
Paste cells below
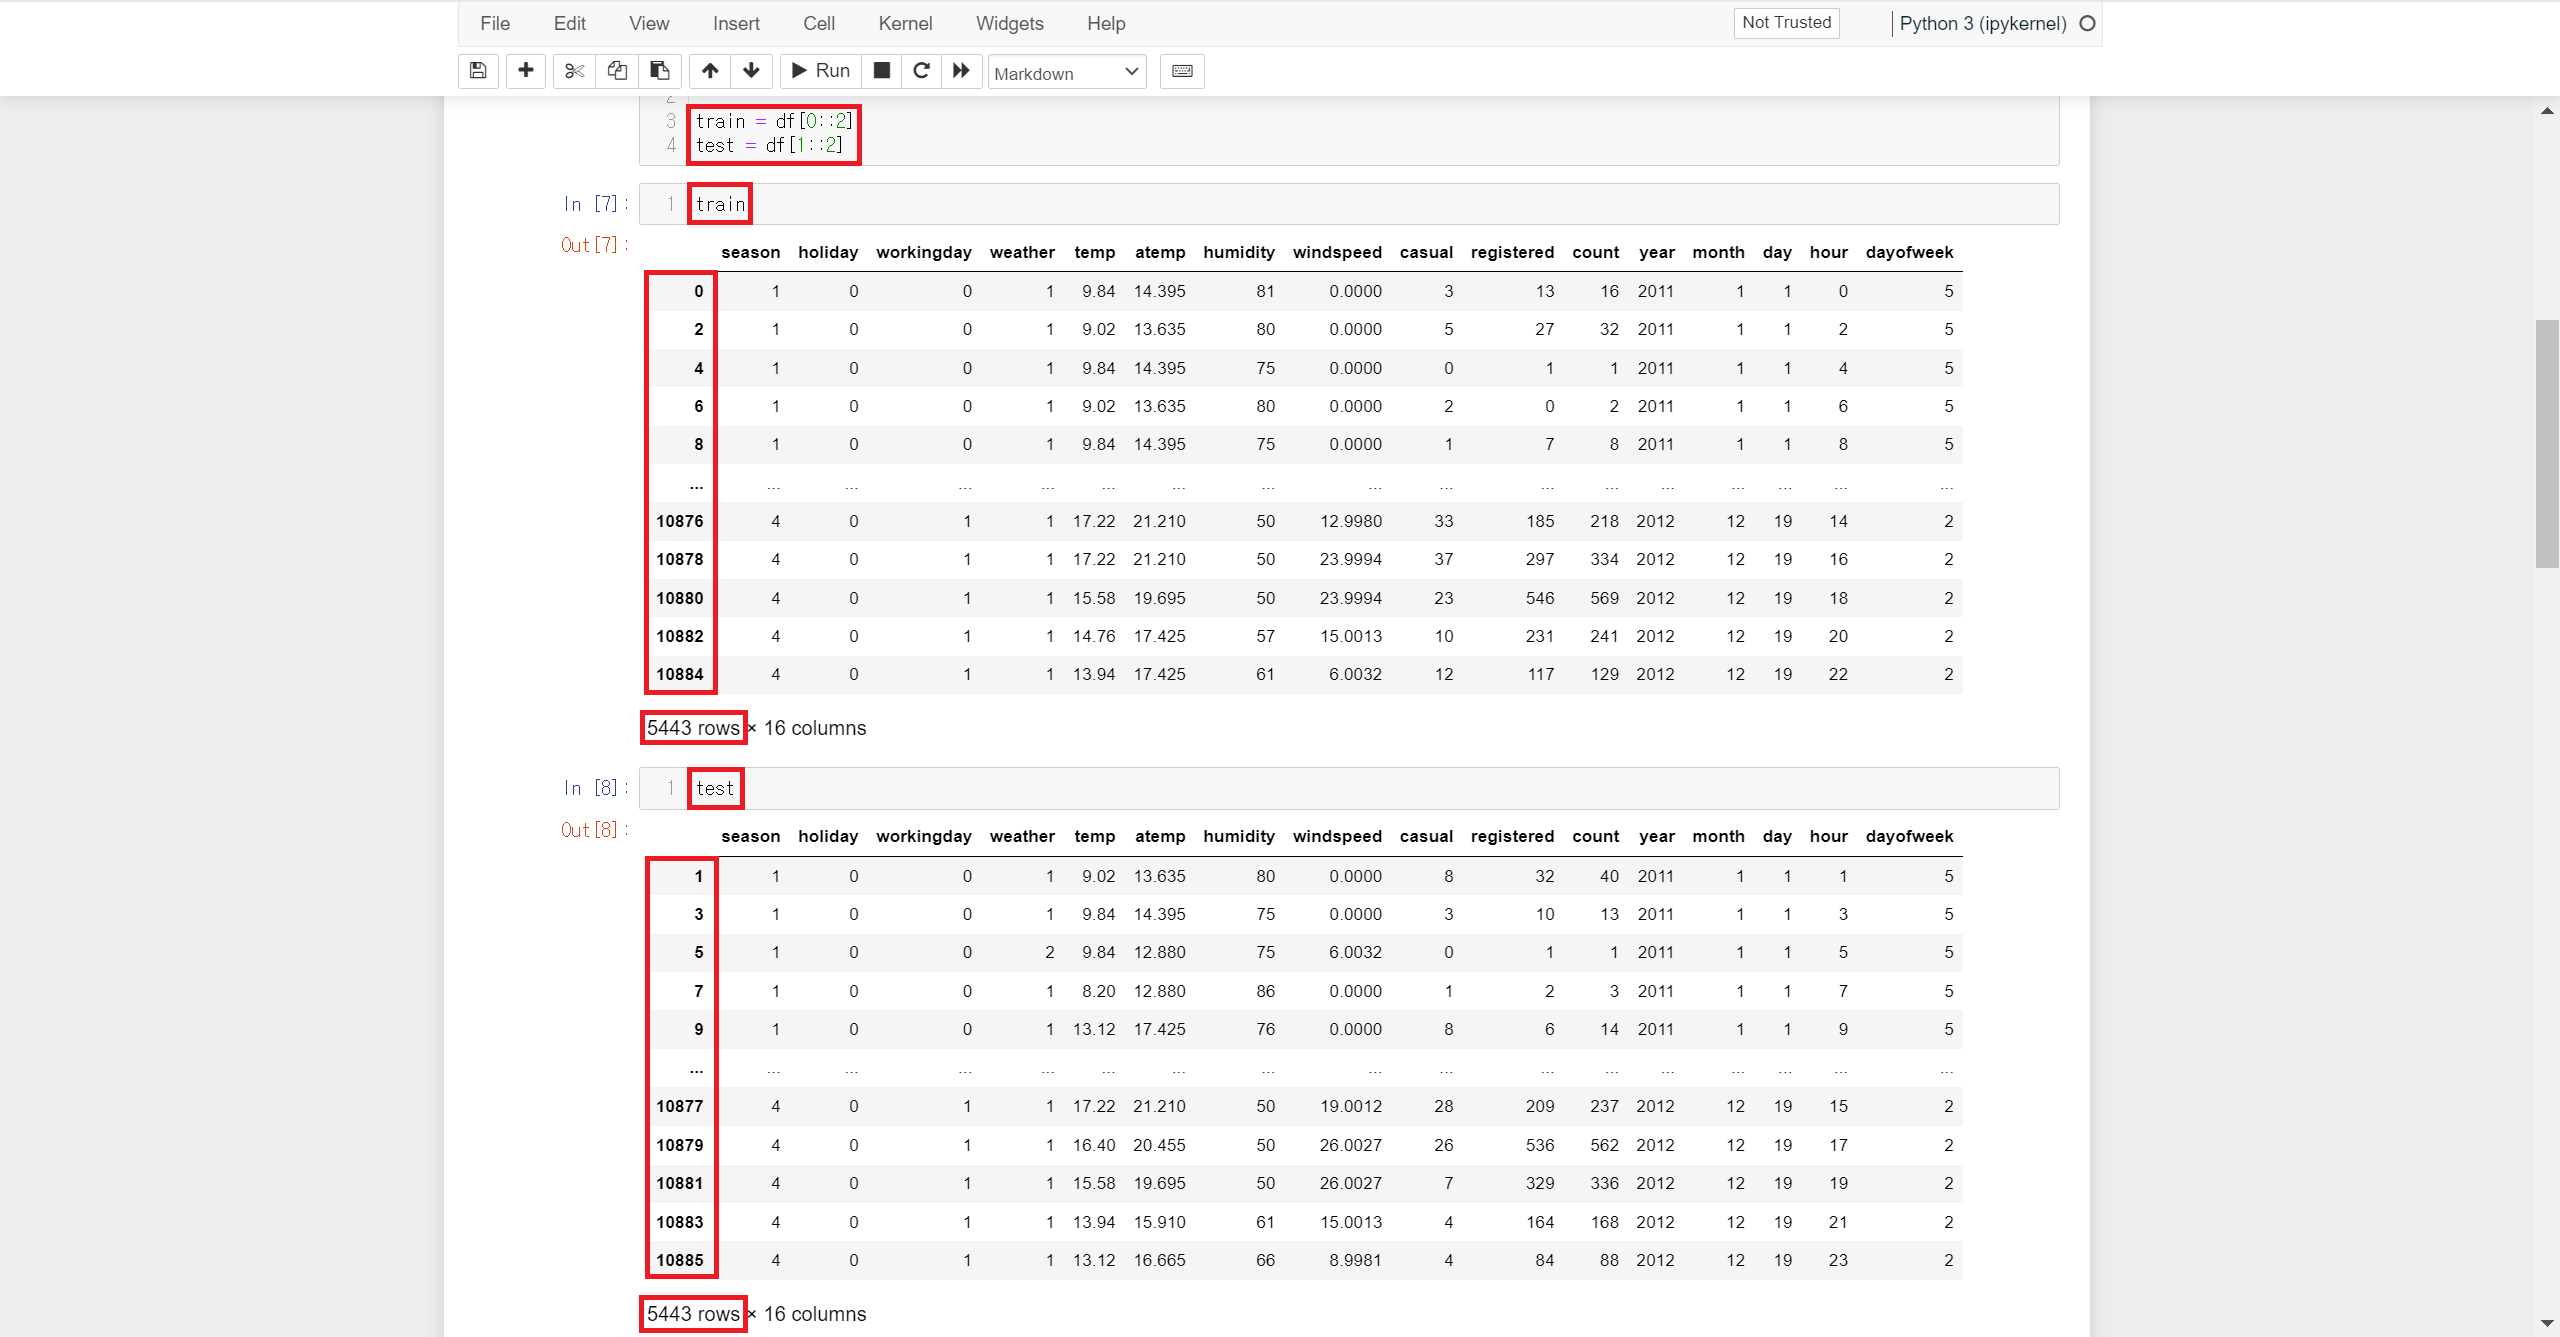click(x=660, y=71)
